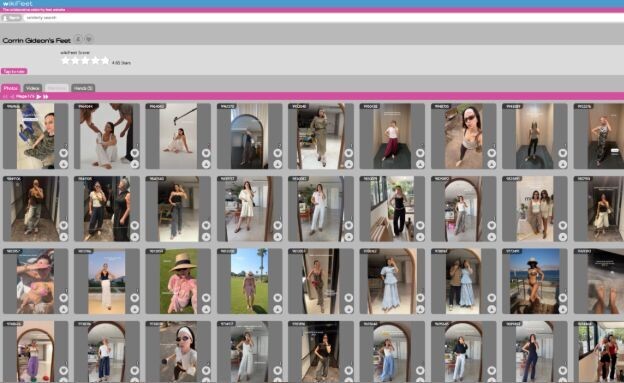624x383 pixels.
Task: Open the black top and pants by window thumbnail
Action: [x=392, y=209]
